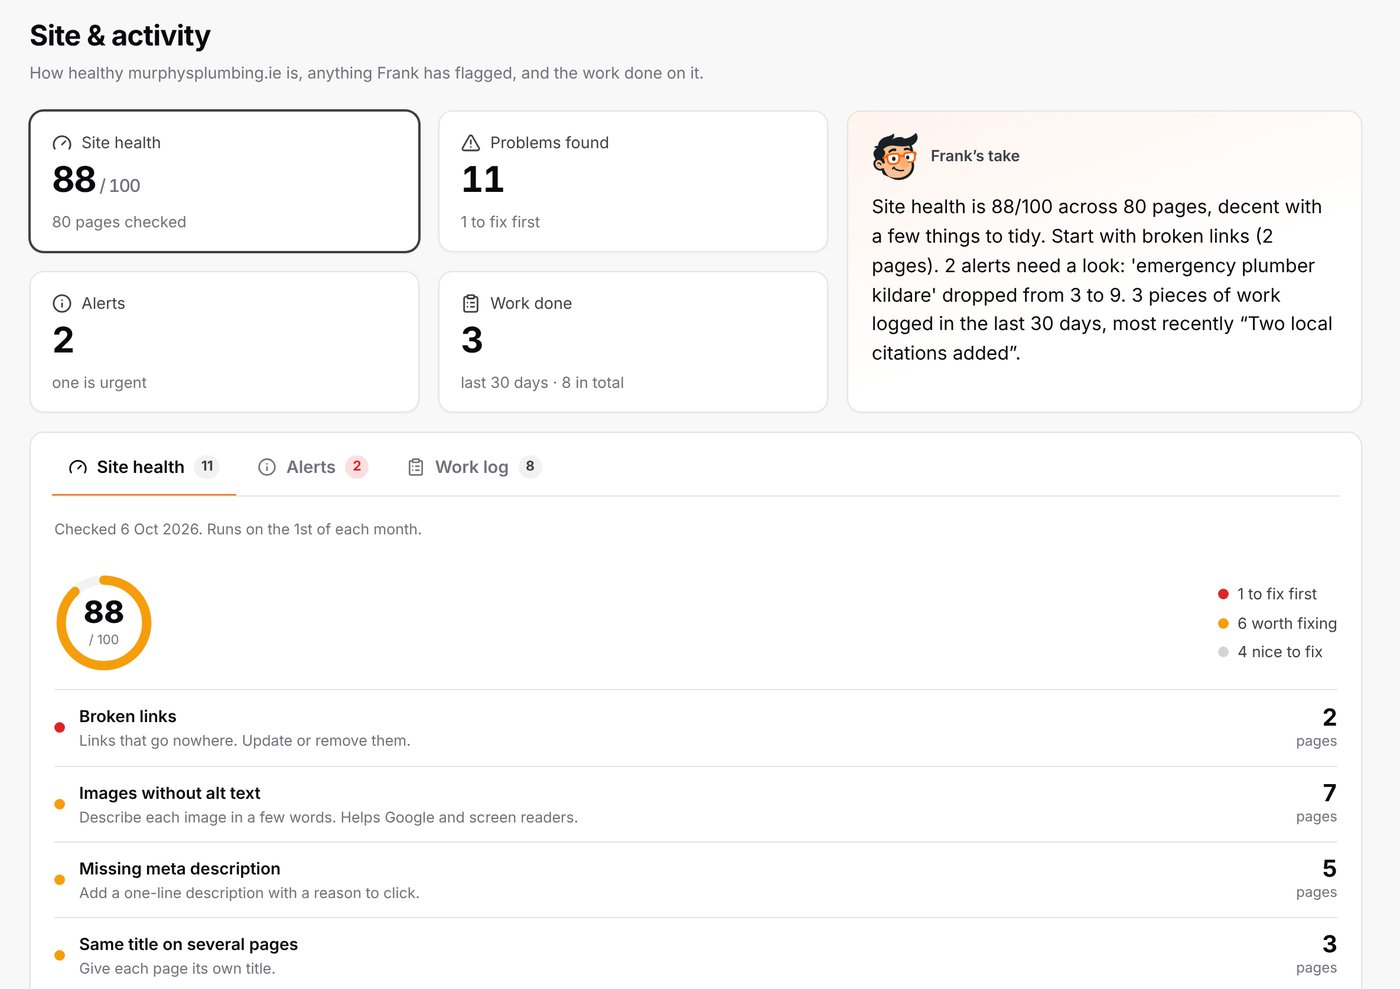Click 'last 30 days · 8 in total' text
Screen dimensions: 1400x989
click(542, 383)
